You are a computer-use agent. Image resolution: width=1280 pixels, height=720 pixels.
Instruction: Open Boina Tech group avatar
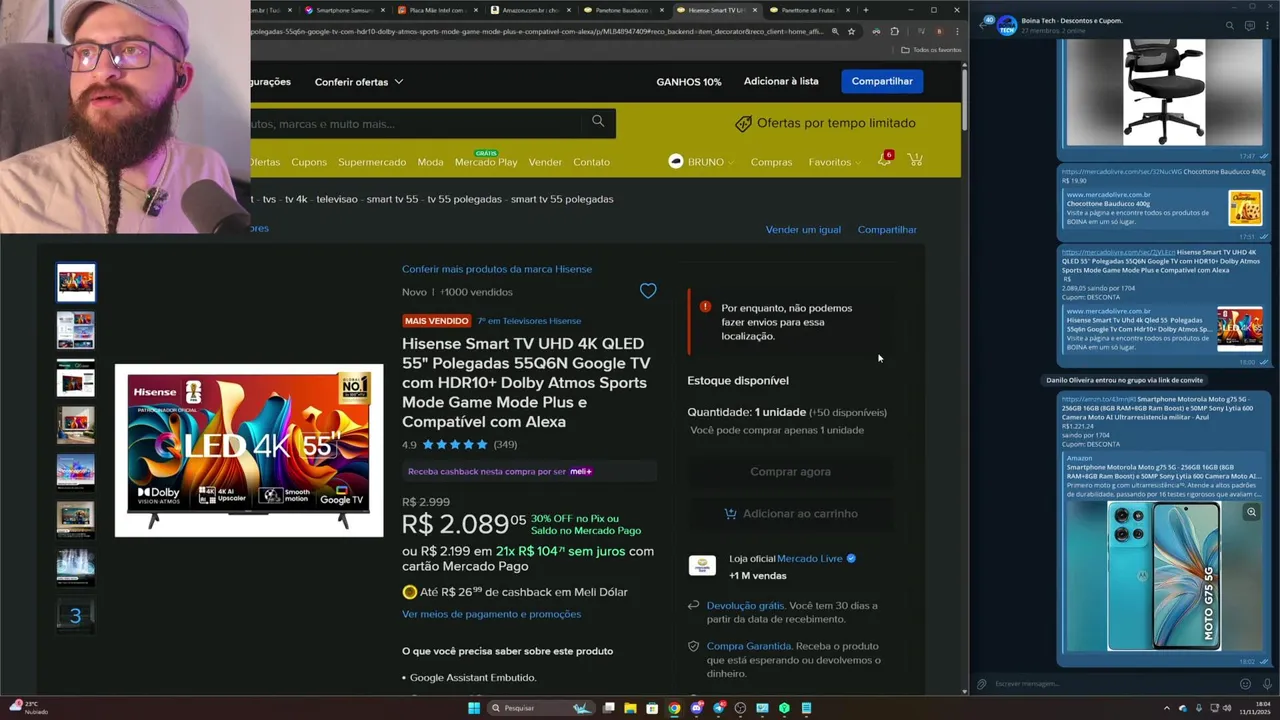1006,25
